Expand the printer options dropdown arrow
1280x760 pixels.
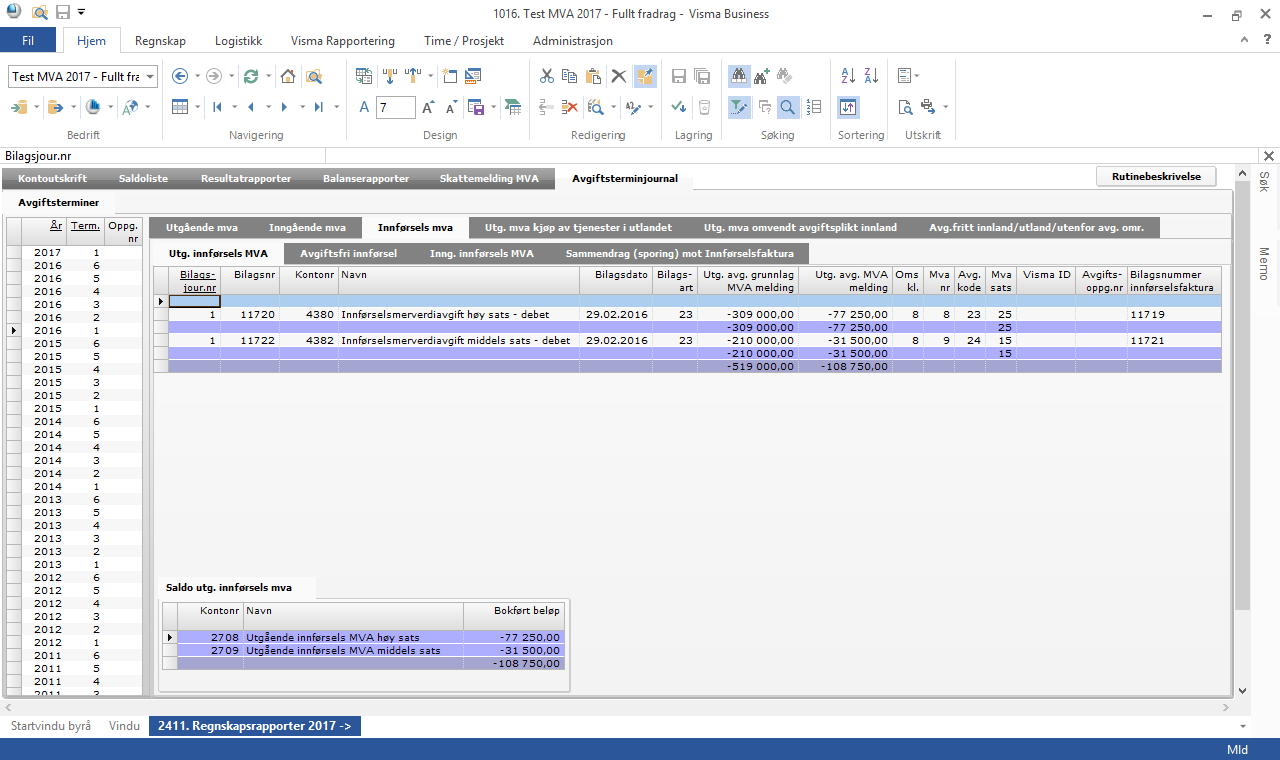click(x=945, y=107)
